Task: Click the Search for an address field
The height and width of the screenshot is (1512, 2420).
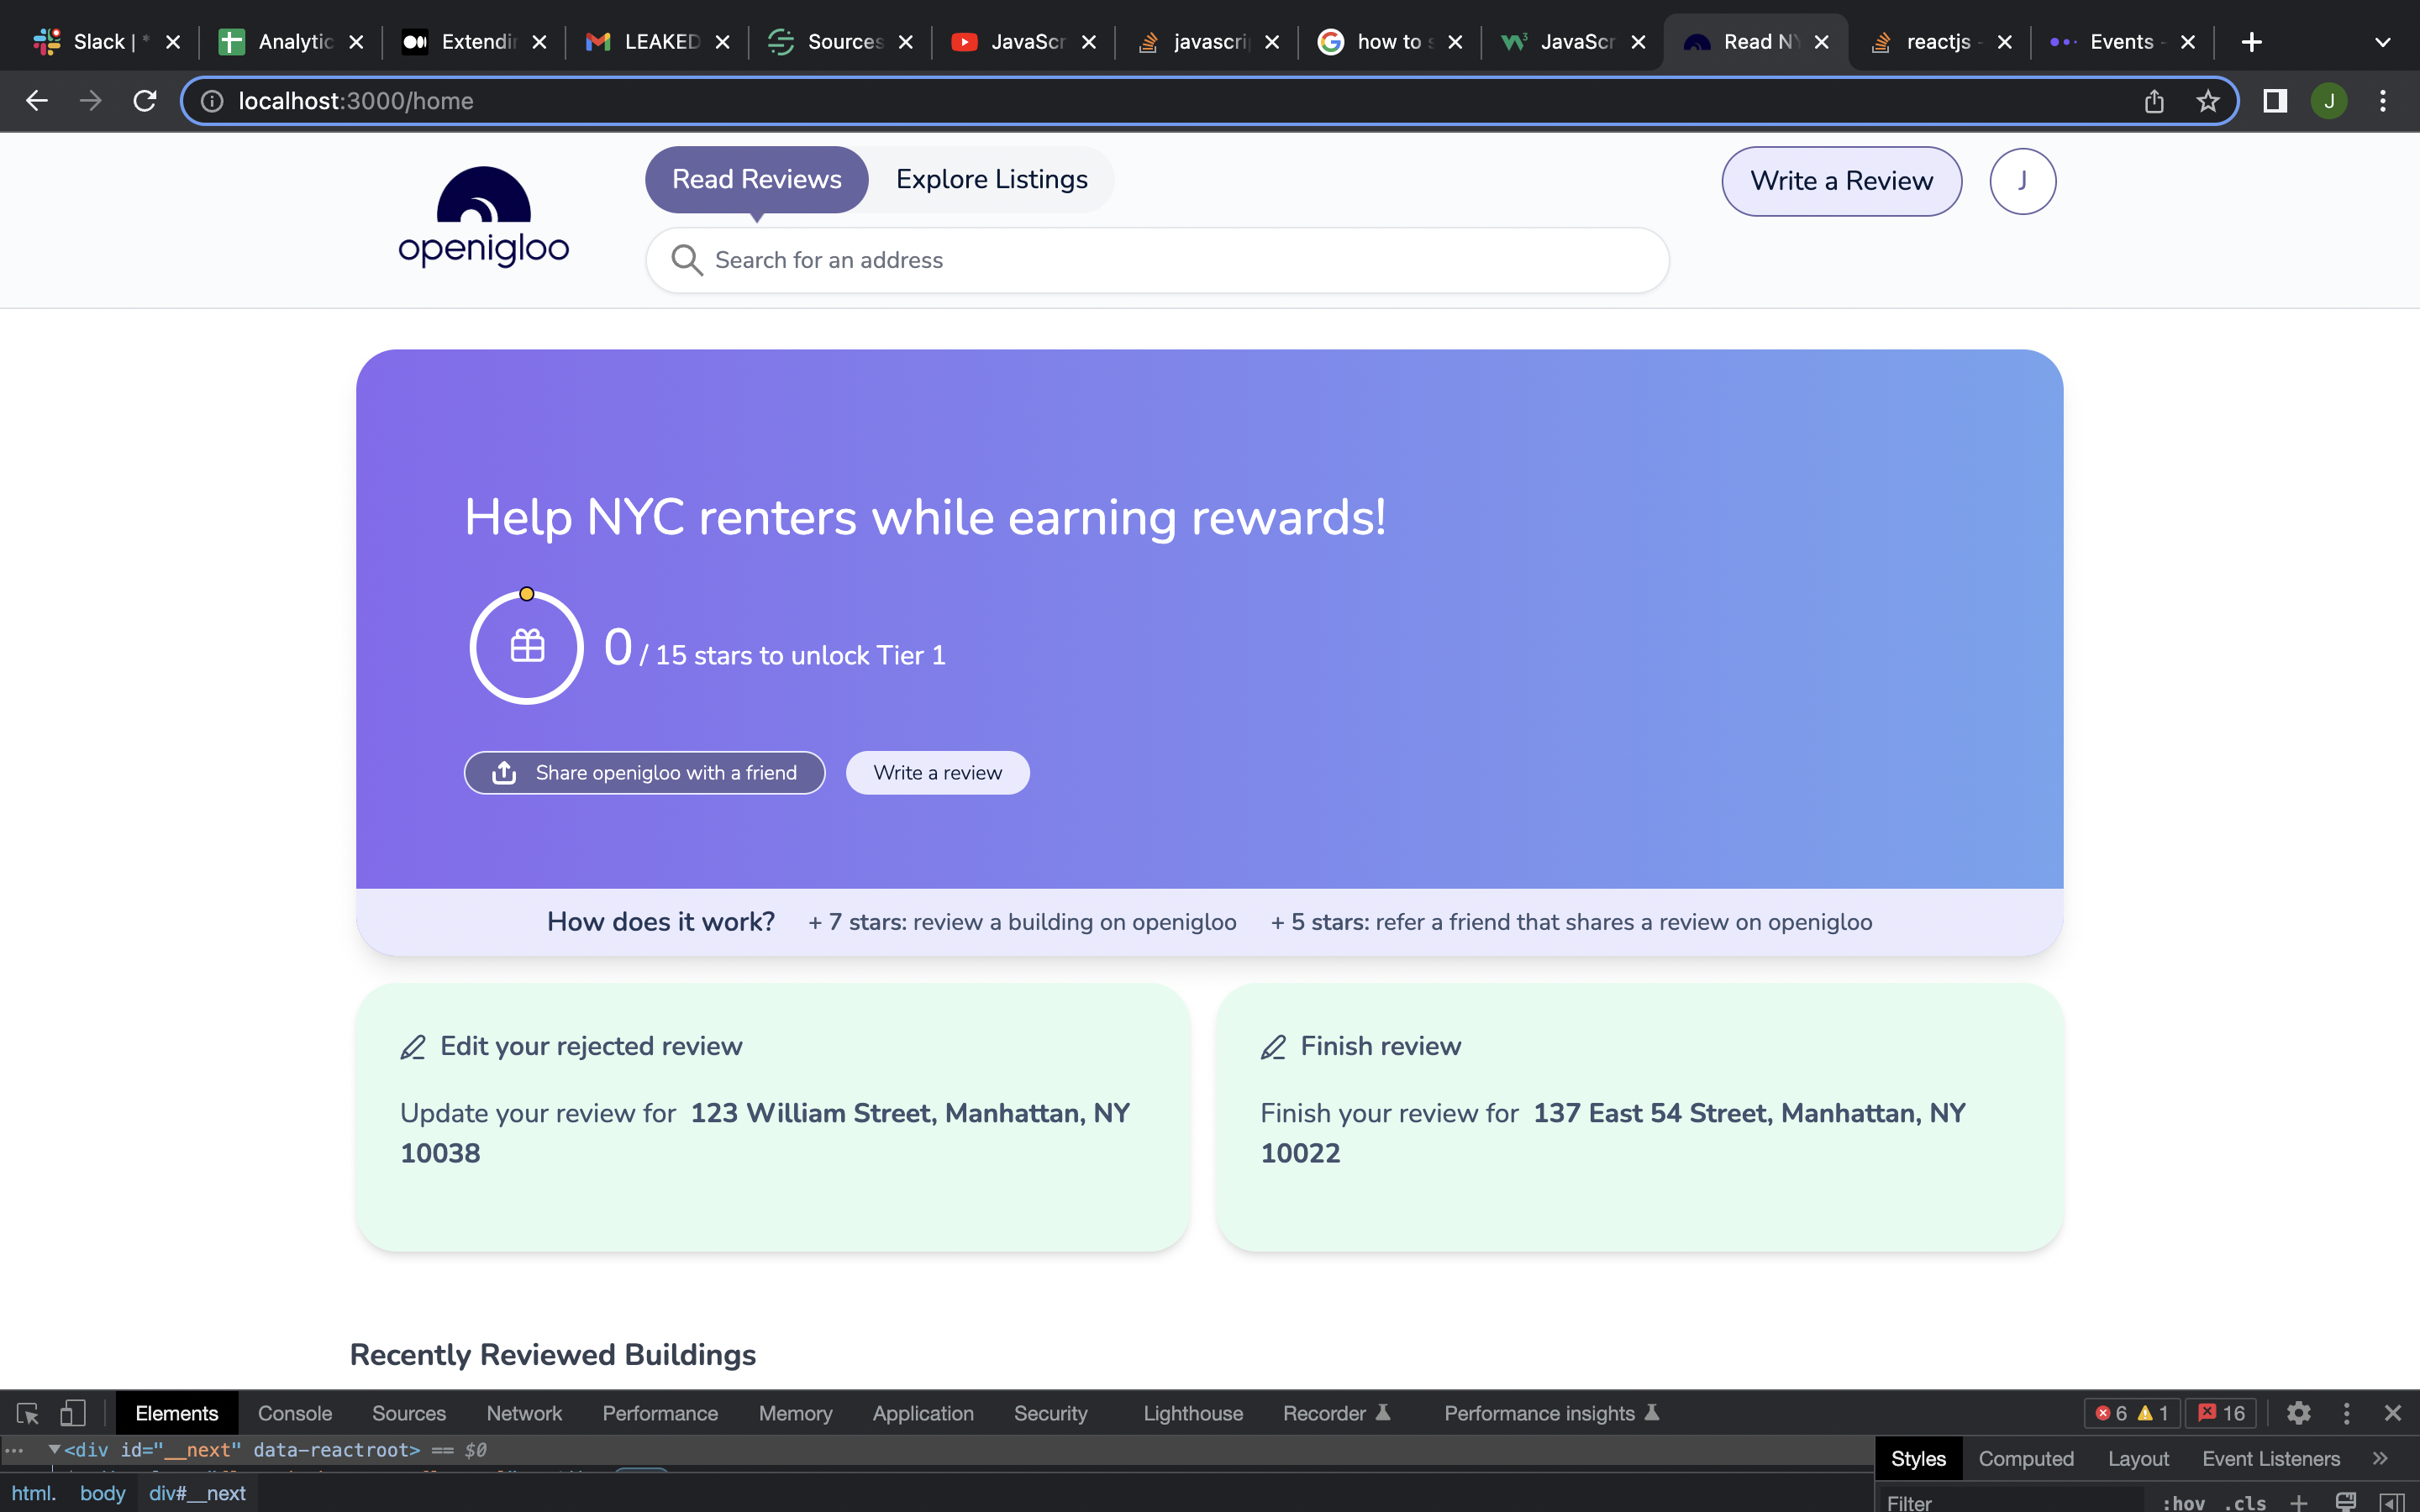Action: [x=1157, y=260]
